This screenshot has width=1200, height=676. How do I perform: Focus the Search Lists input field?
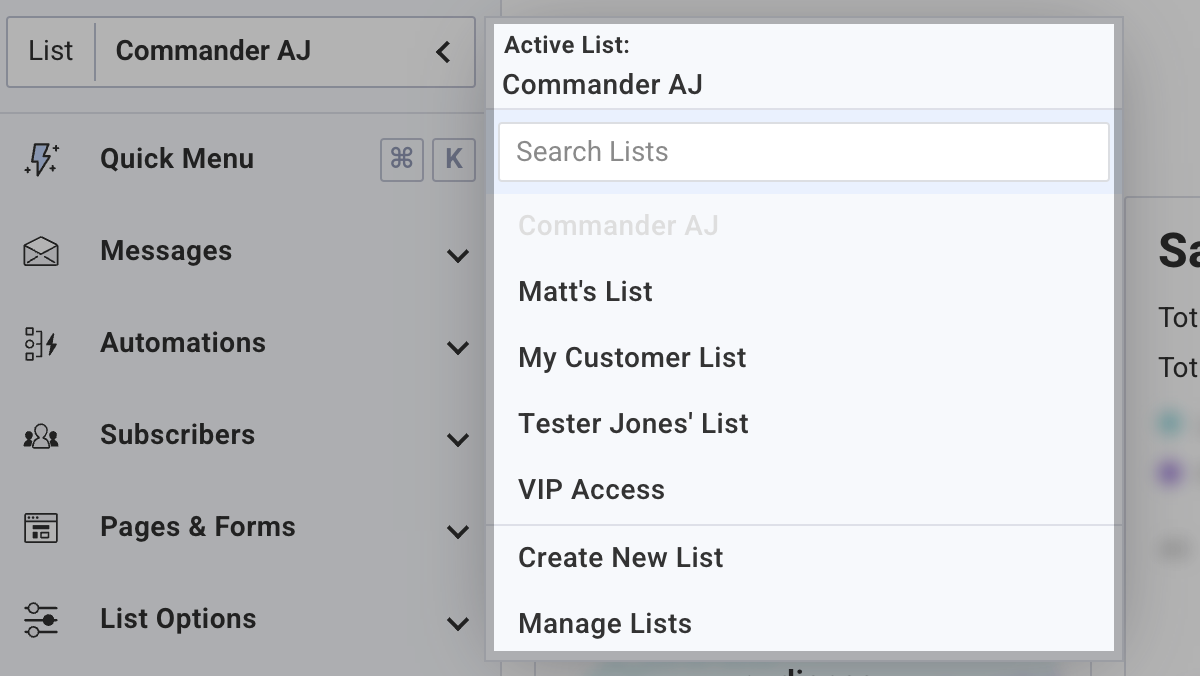click(803, 152)
